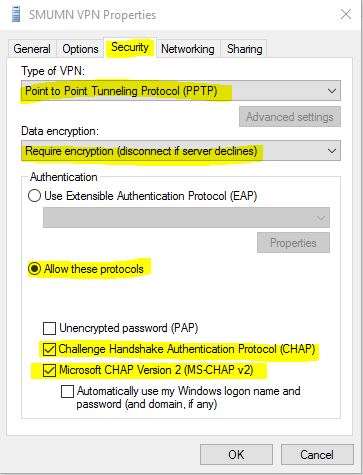The width and height of the screenshot is (363, 475).
Task: Select Use Extensible Authentication Protocol radio
Action: coord(35,196)
